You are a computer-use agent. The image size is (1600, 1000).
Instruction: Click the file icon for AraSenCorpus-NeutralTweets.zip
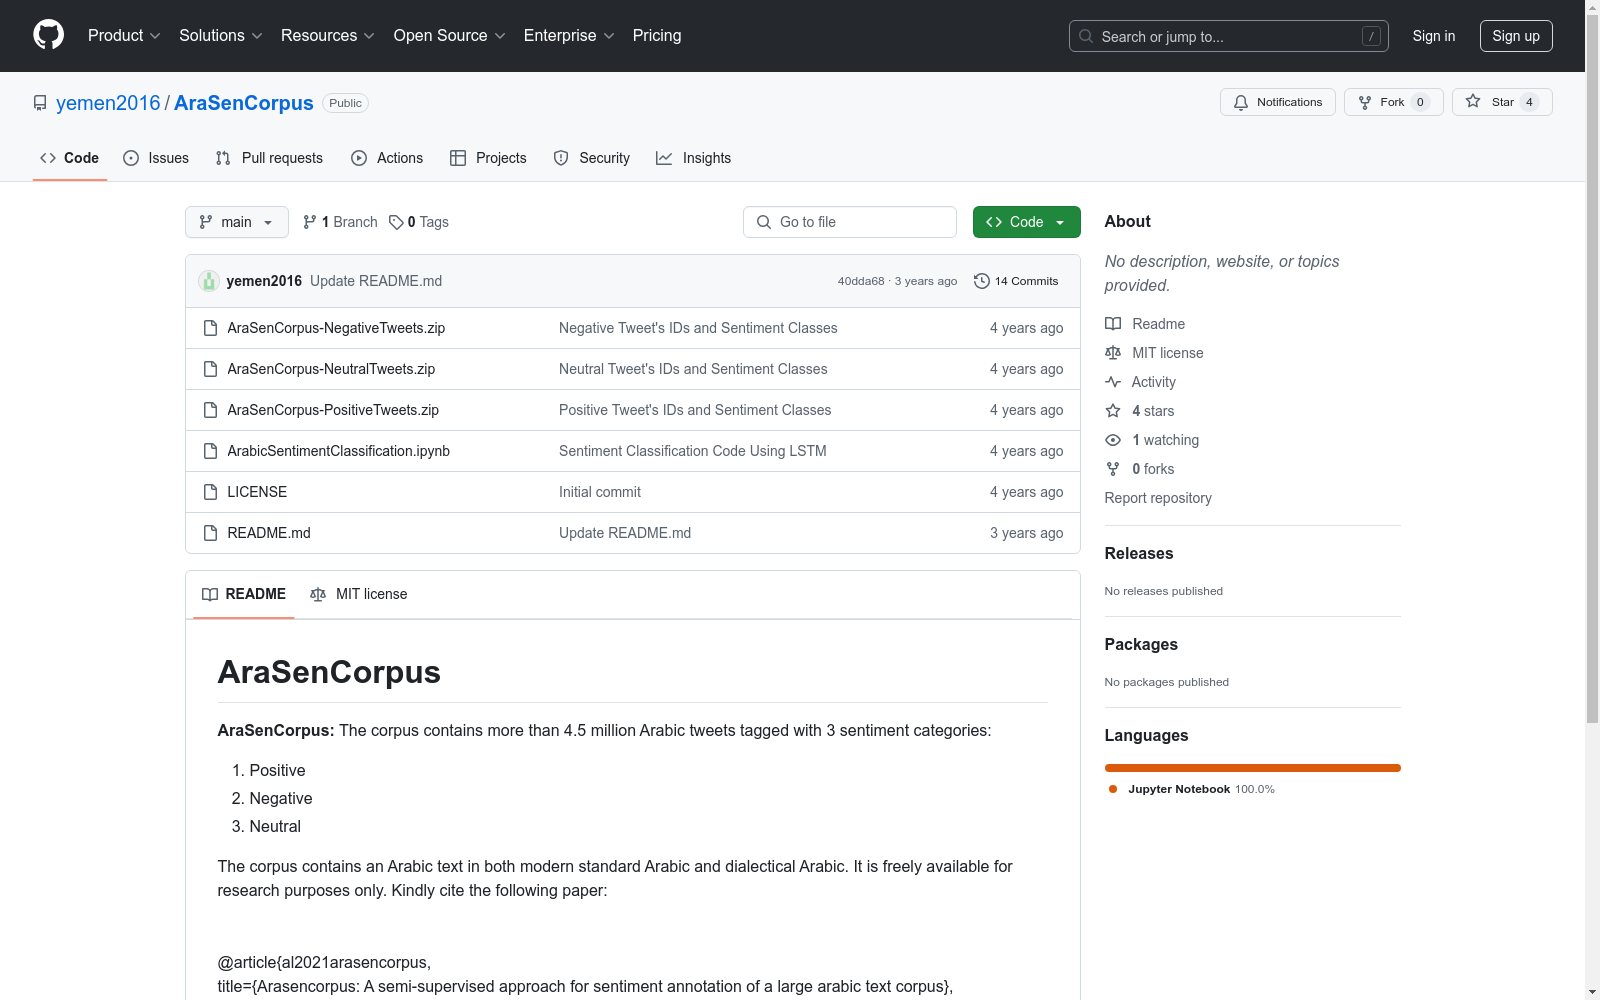[210, 369]
